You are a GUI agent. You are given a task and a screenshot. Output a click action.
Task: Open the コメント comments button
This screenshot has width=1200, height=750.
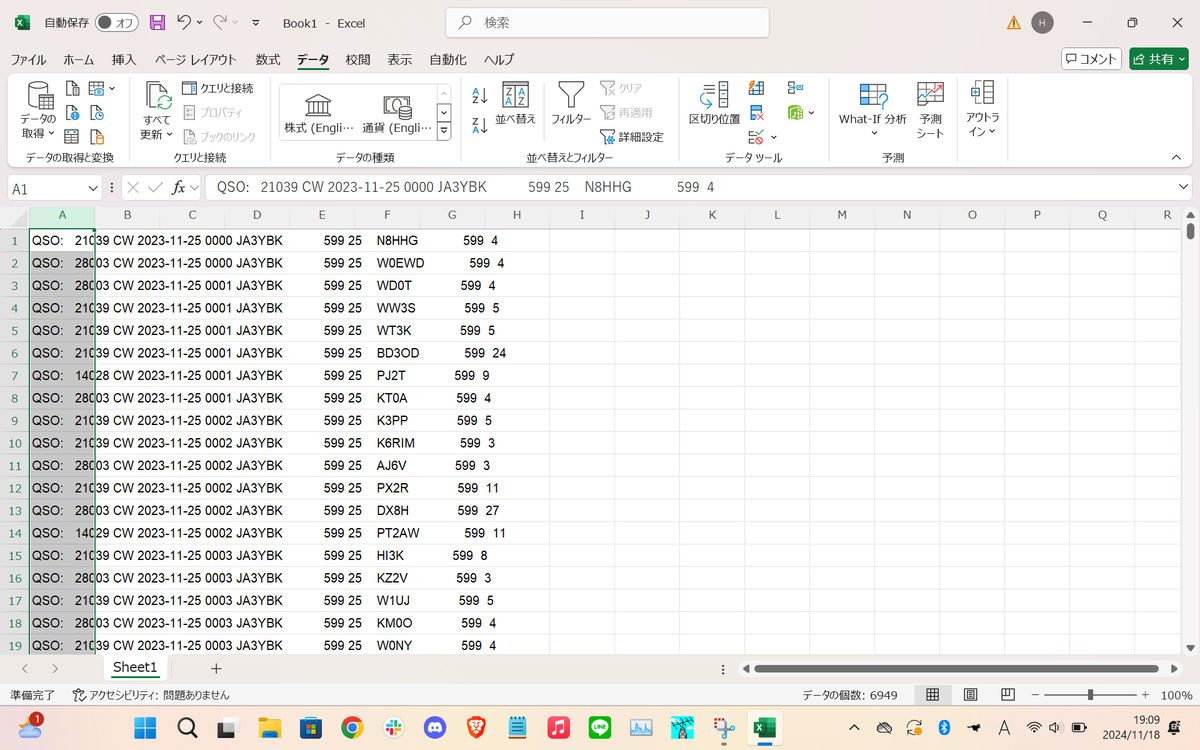[x=1091, y=59]
